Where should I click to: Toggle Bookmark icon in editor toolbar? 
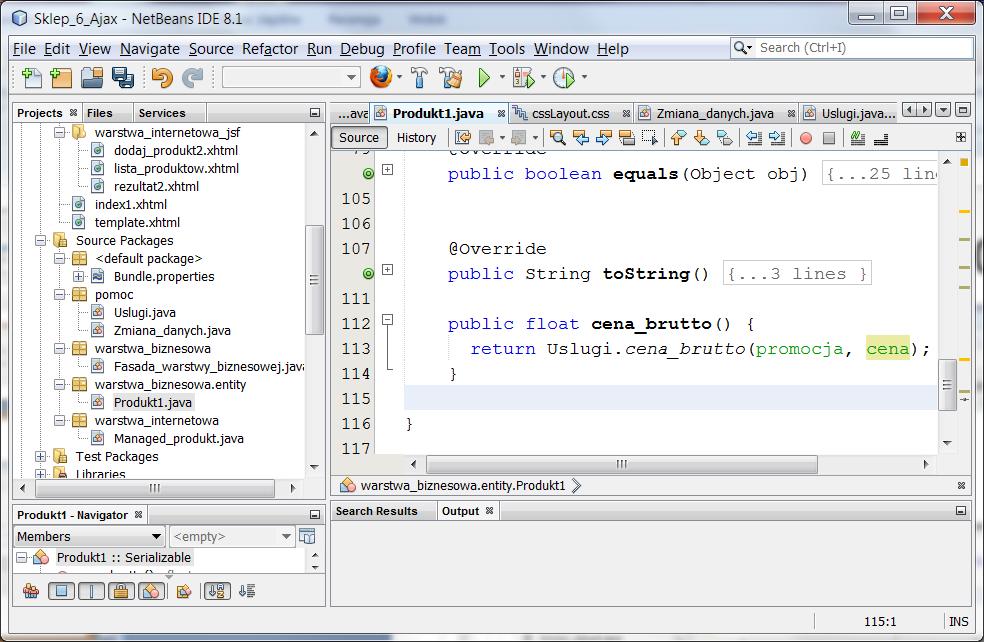(x=725, y=137)
